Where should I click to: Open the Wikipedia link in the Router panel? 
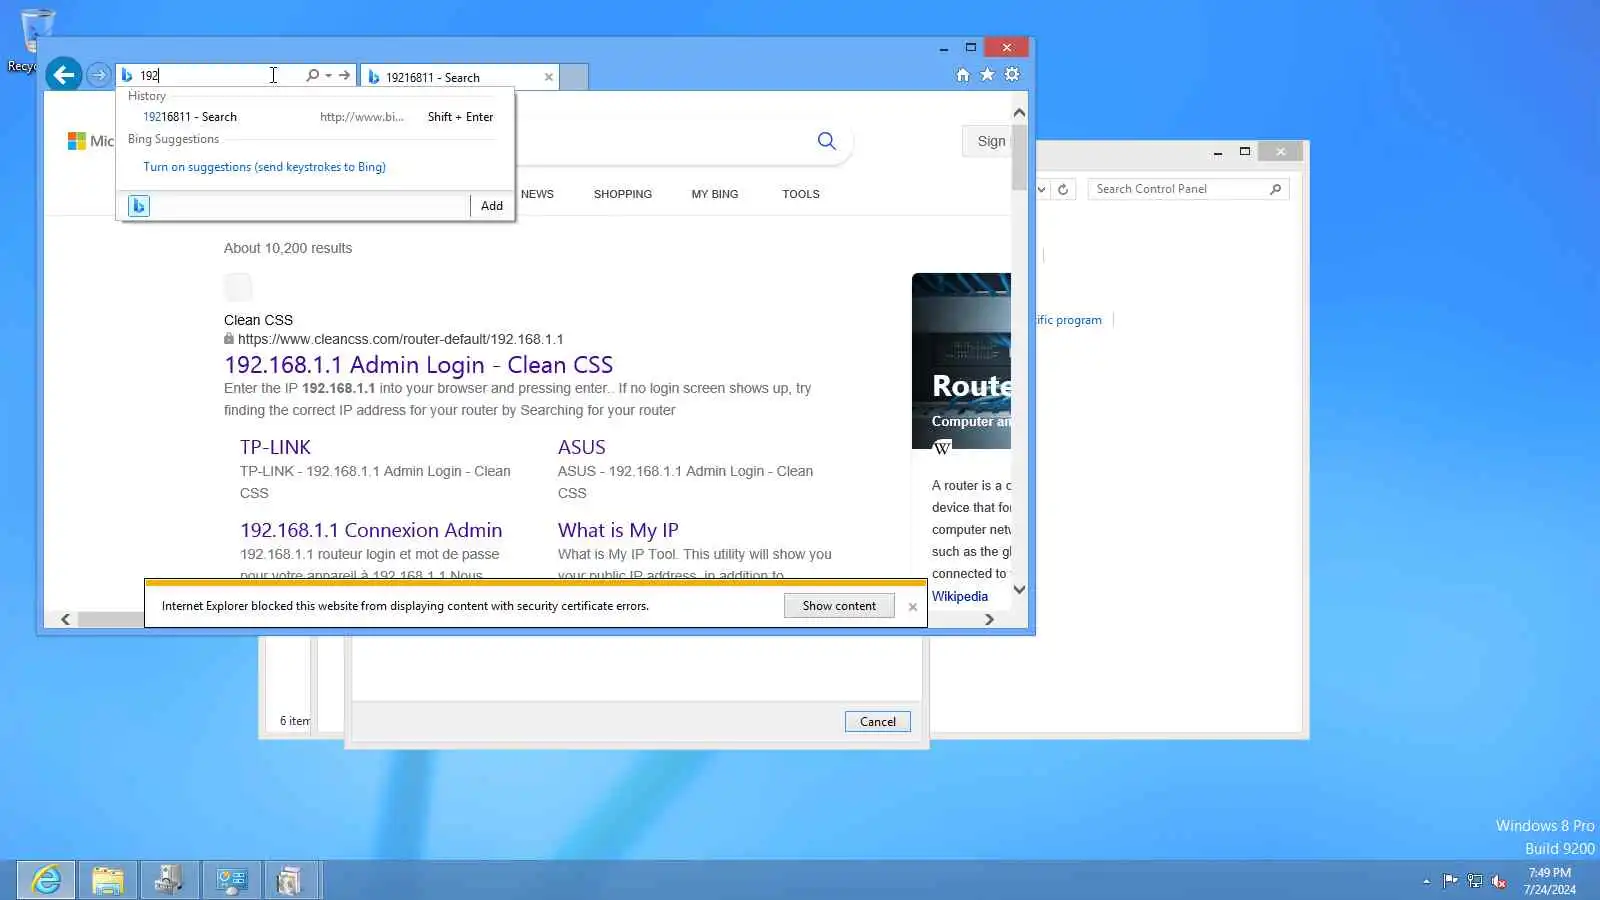[x=960, y=596]
